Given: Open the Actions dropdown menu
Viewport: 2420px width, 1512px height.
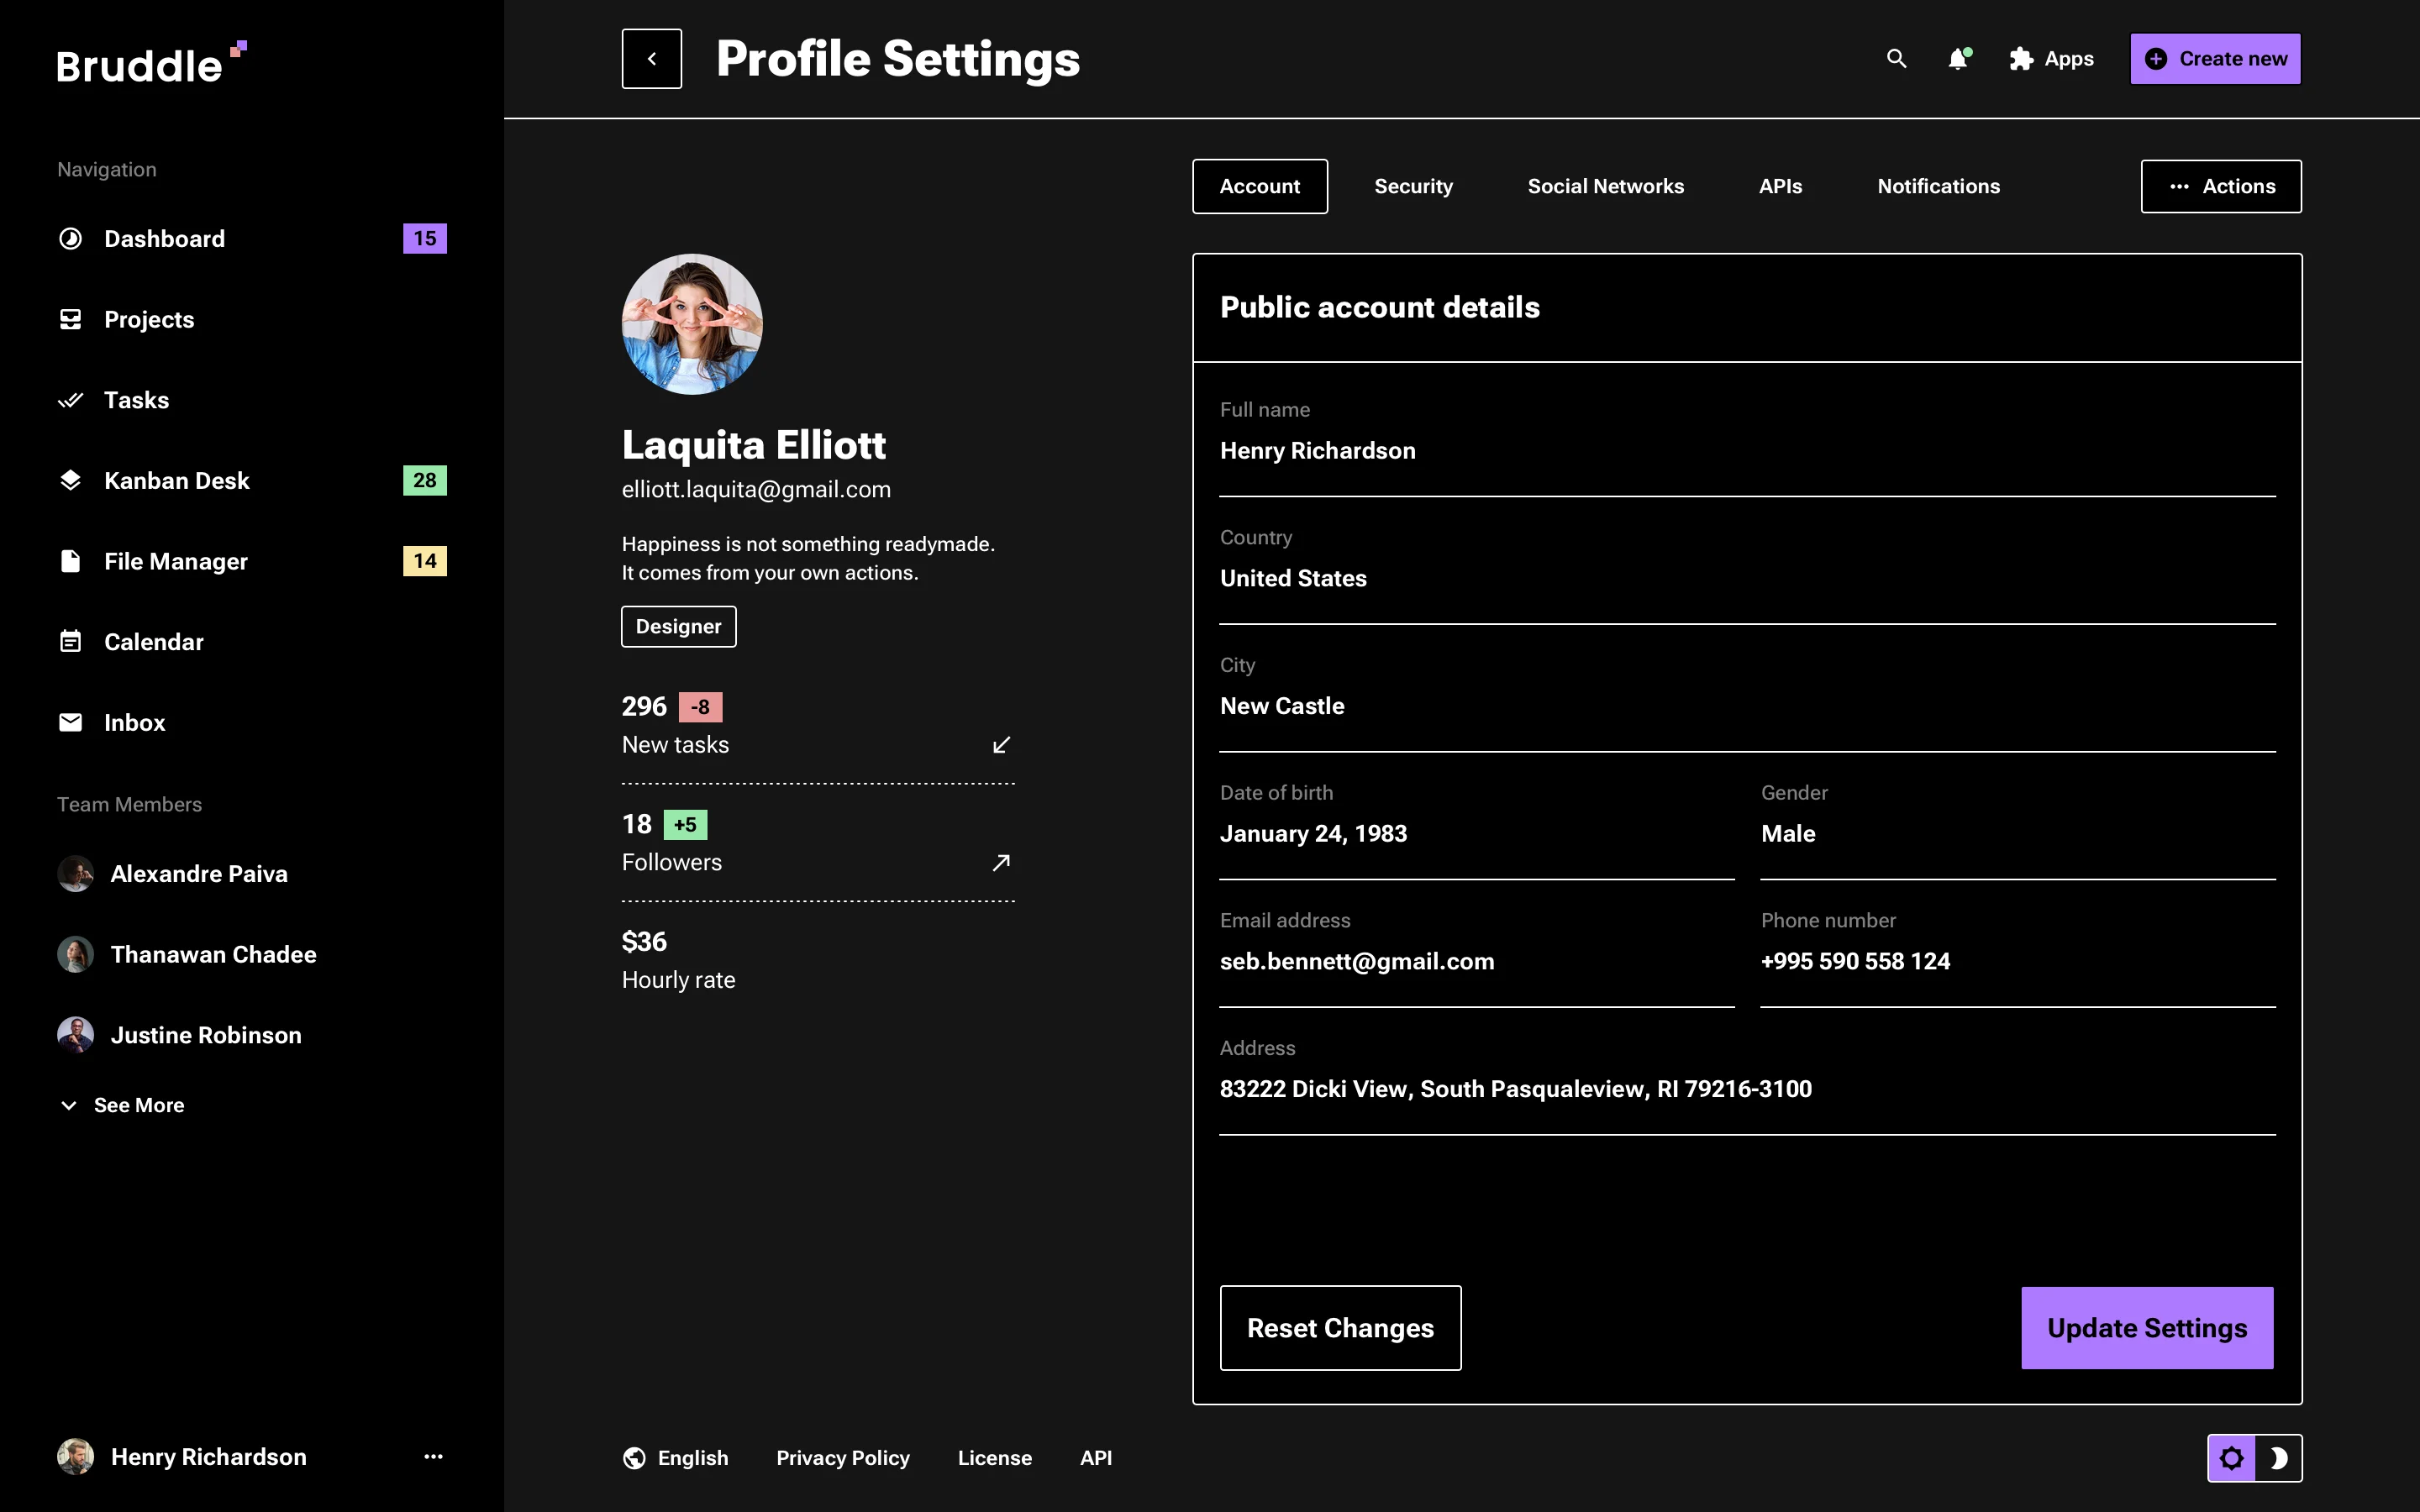Looking at the screenshot, I should click(x=2221, y=186).
